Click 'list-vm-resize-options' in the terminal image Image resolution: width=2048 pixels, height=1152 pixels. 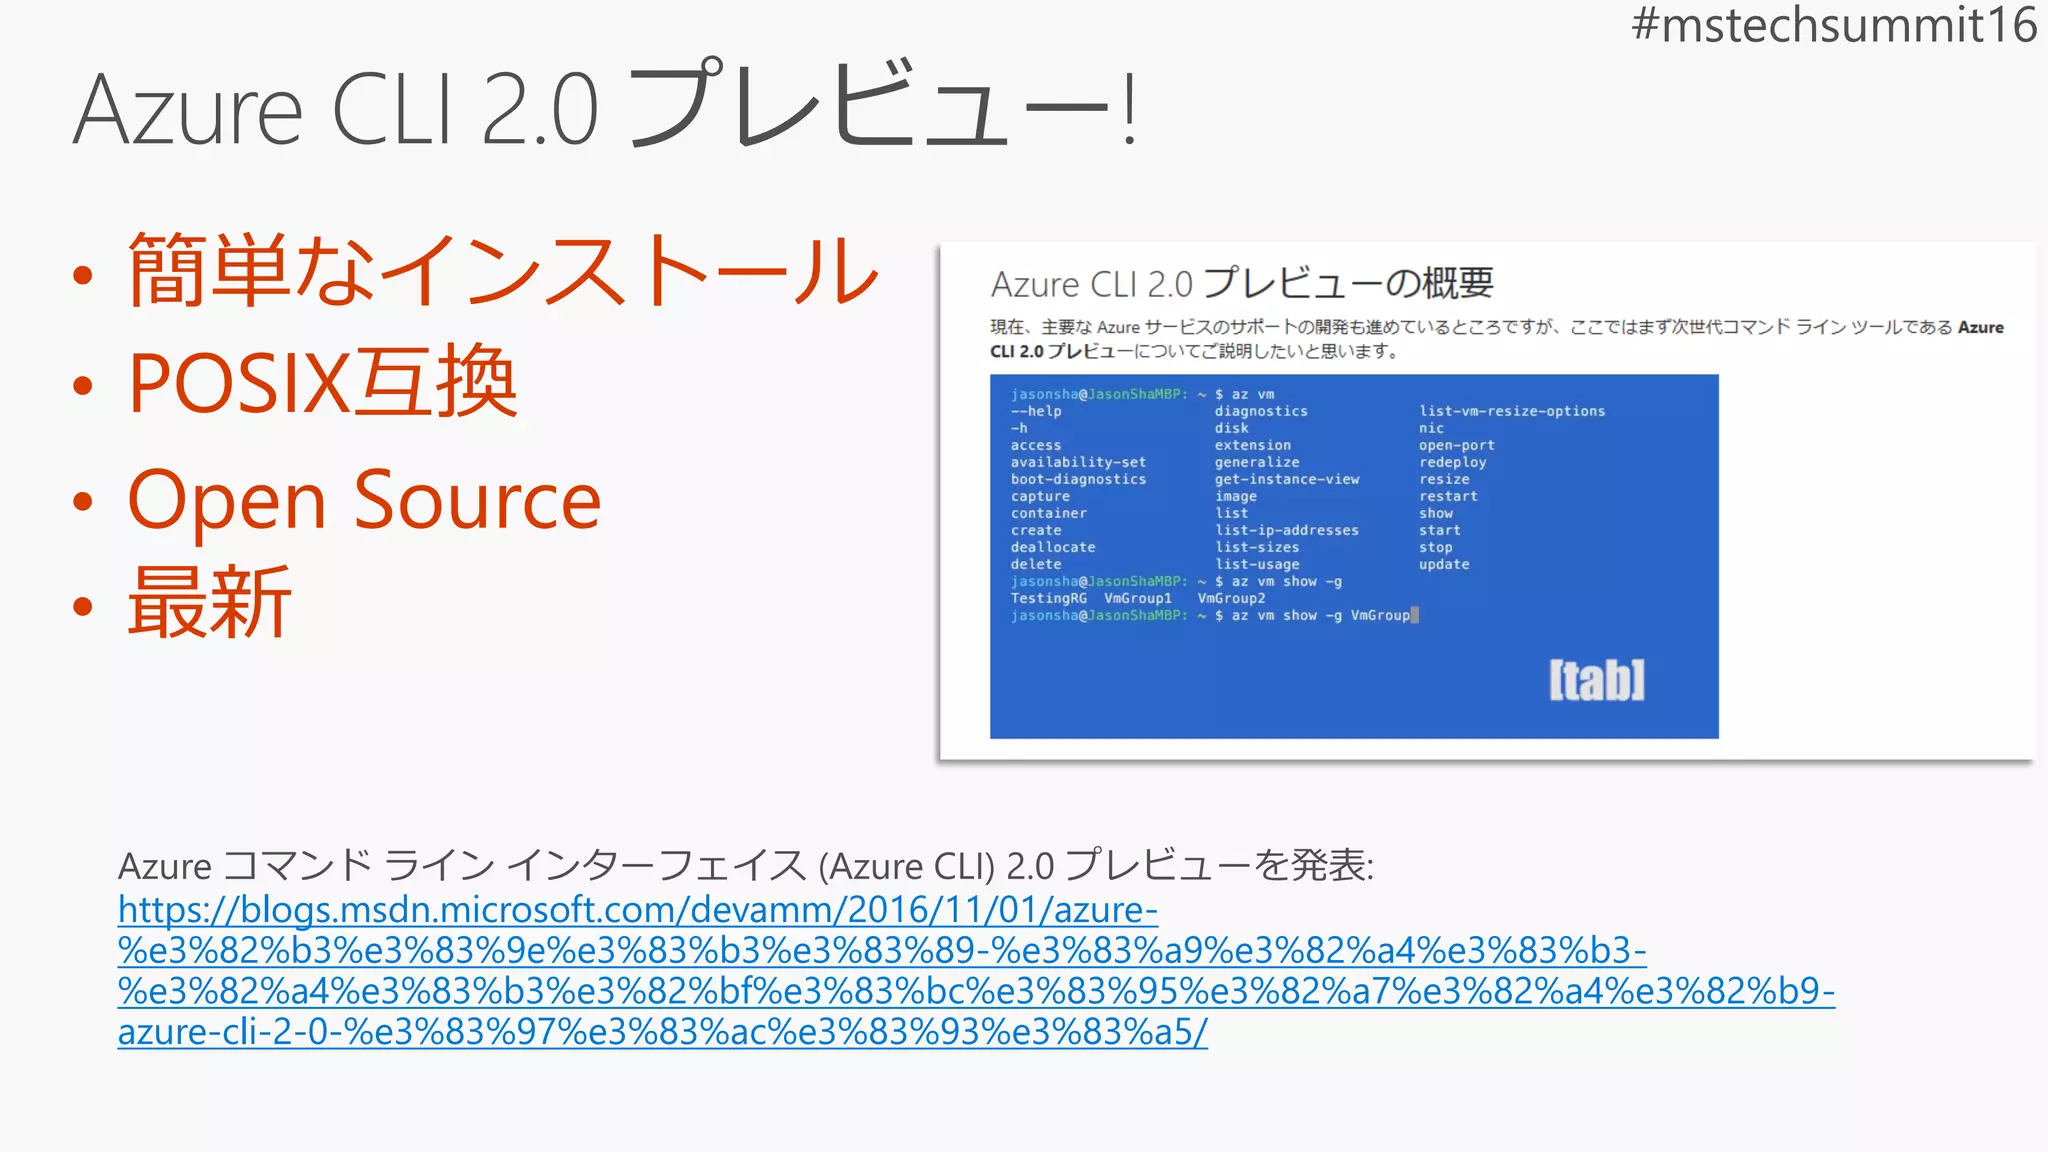point(1512,411)
